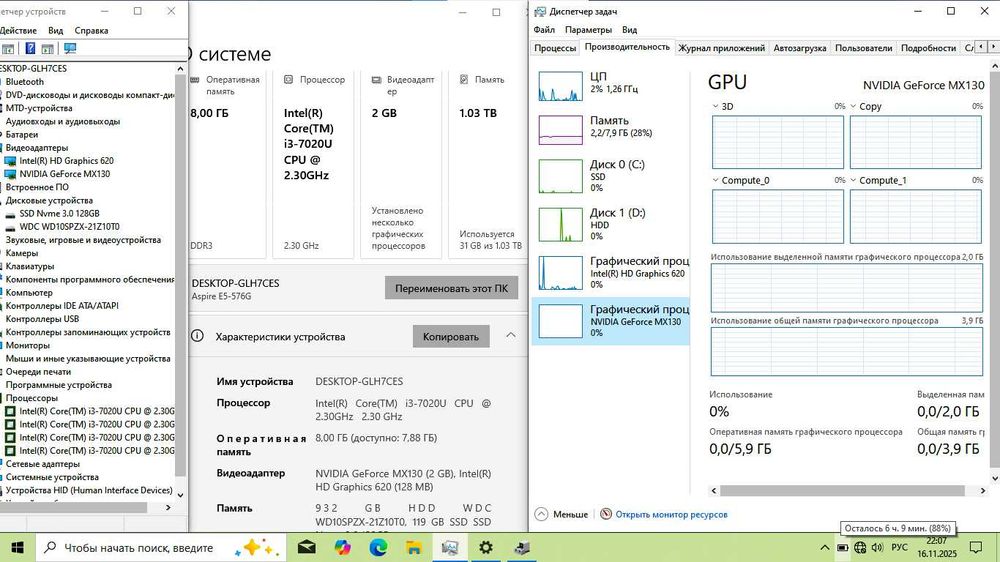This screenshot has height=562, width=1000.
Task: Click the first Intel Core i3-7020U processor icon
Action: coord(10,411)
